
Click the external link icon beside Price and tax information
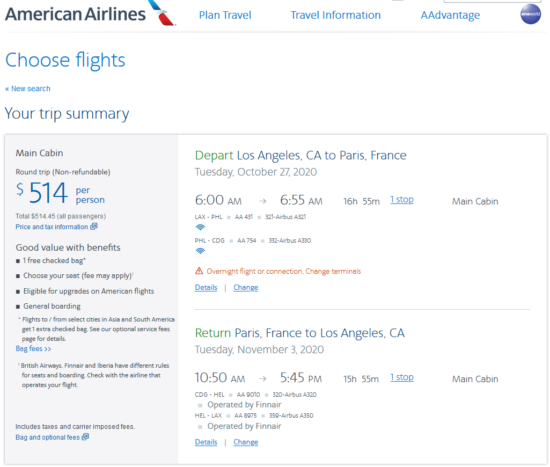pyautogui.click(x=94, y=227)
